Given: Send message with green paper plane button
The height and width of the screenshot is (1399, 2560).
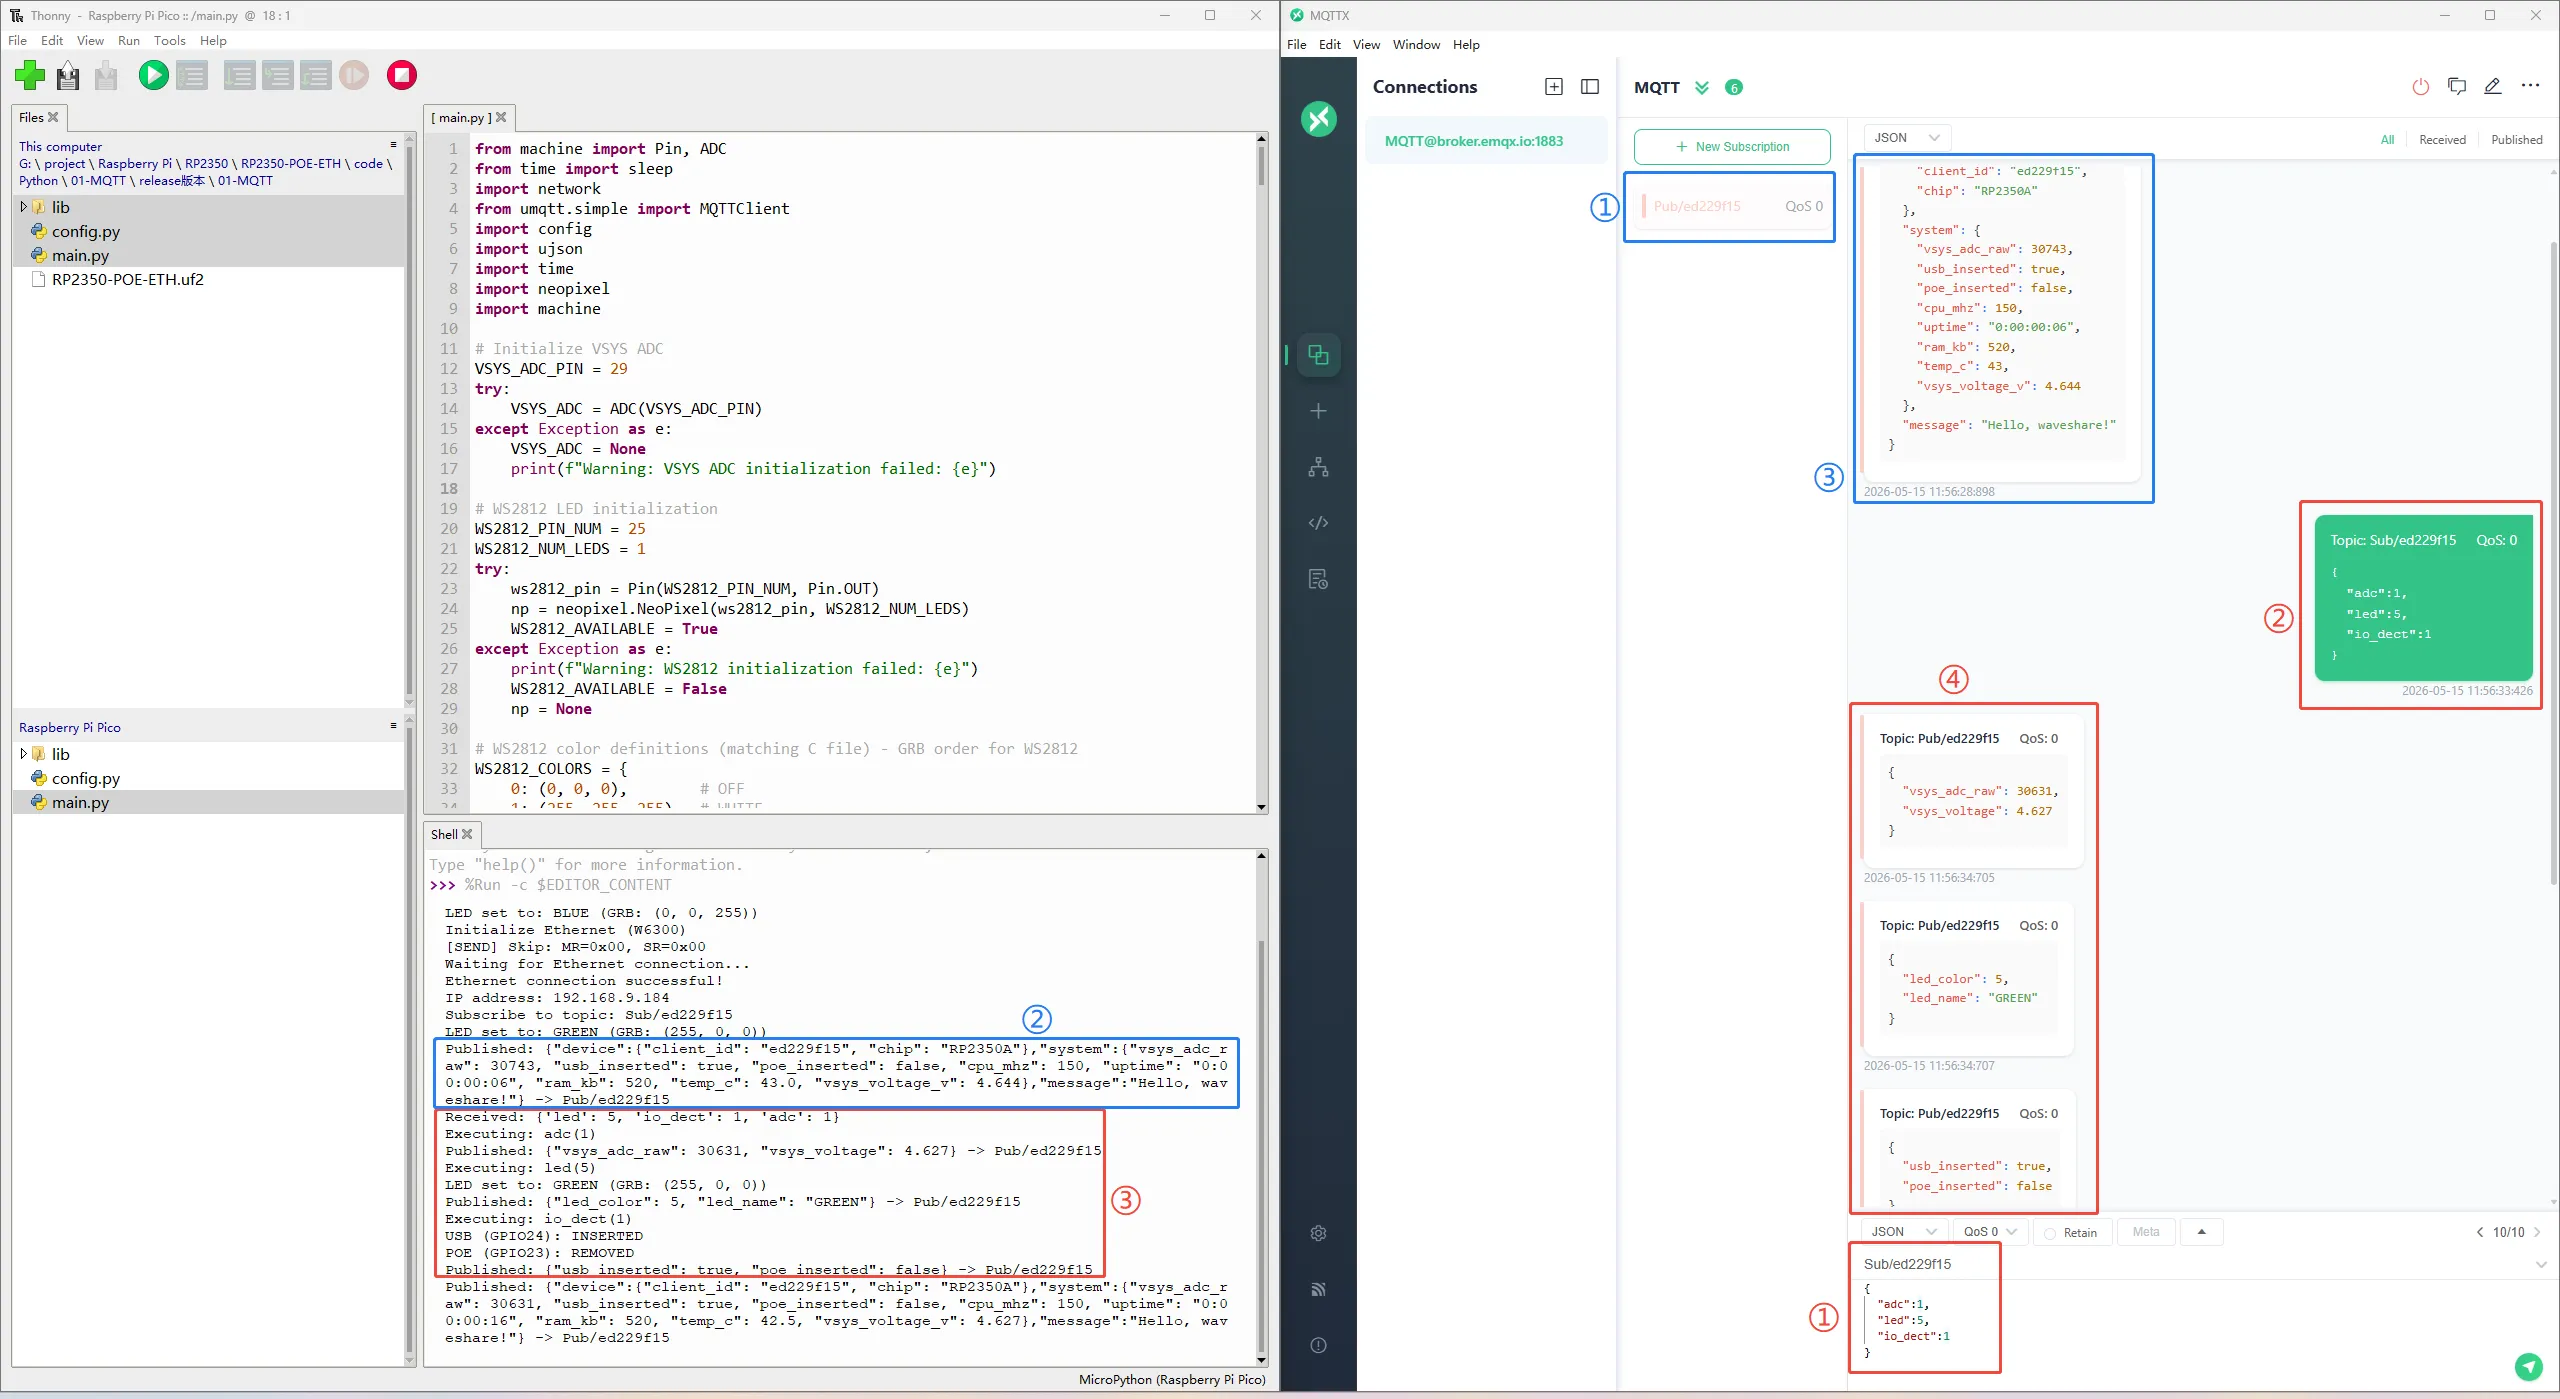Looking at the screenshot, I should click(2528, 1366).
